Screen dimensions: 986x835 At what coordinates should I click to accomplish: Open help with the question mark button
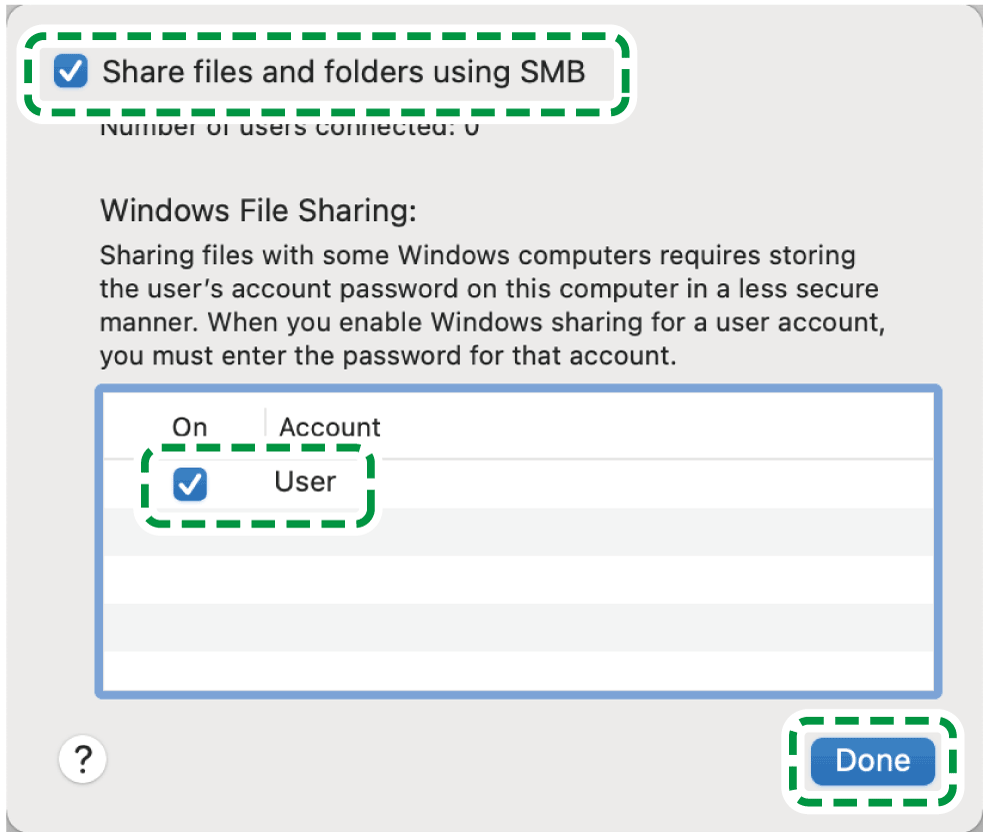point(83,760)
